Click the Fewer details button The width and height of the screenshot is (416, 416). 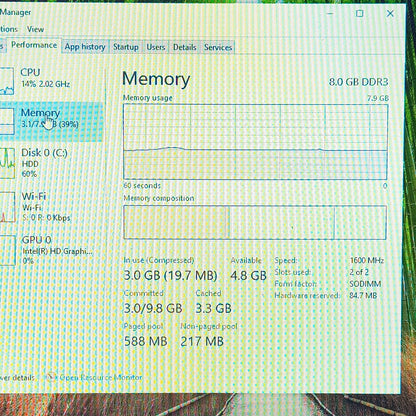point(17,378)
